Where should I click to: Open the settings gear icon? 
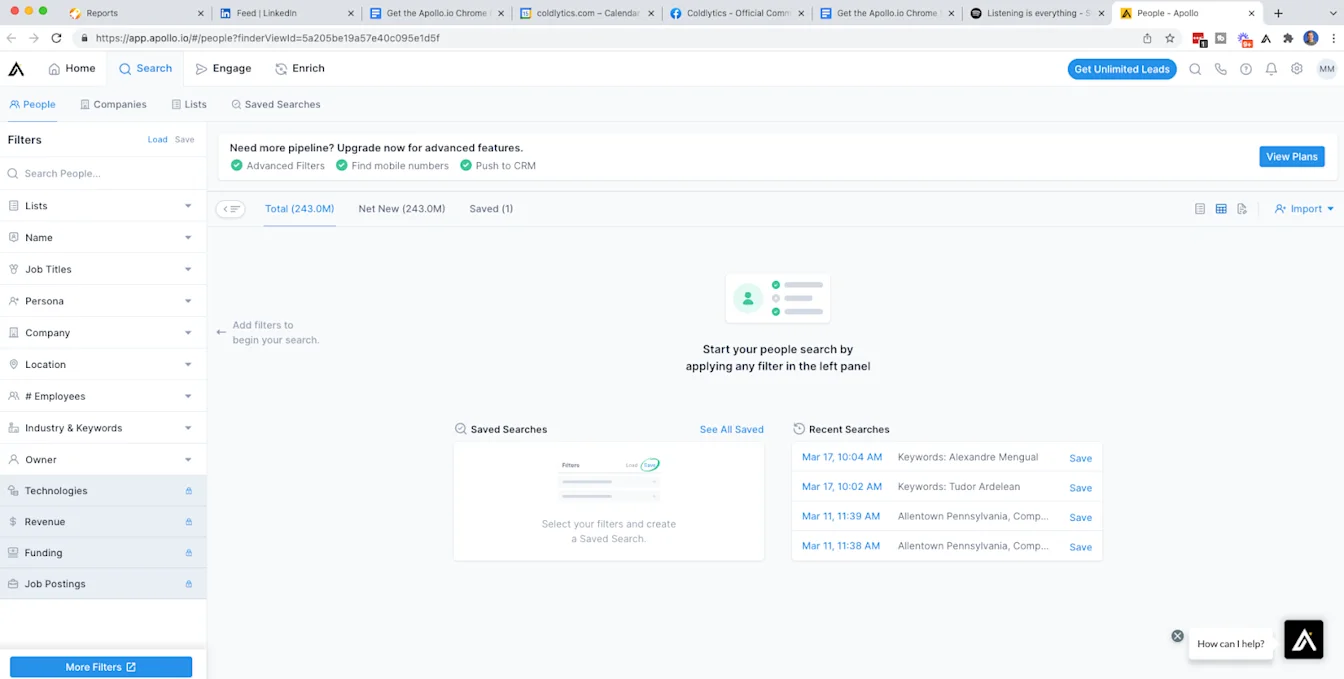[1297, 69]
